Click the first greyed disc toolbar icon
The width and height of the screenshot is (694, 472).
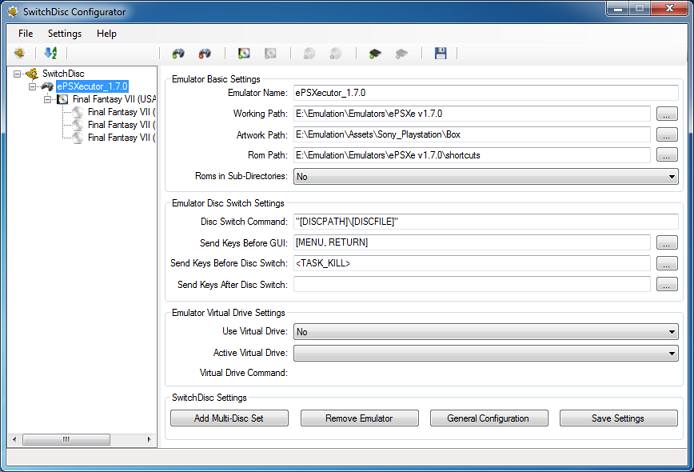click(309, 54)
